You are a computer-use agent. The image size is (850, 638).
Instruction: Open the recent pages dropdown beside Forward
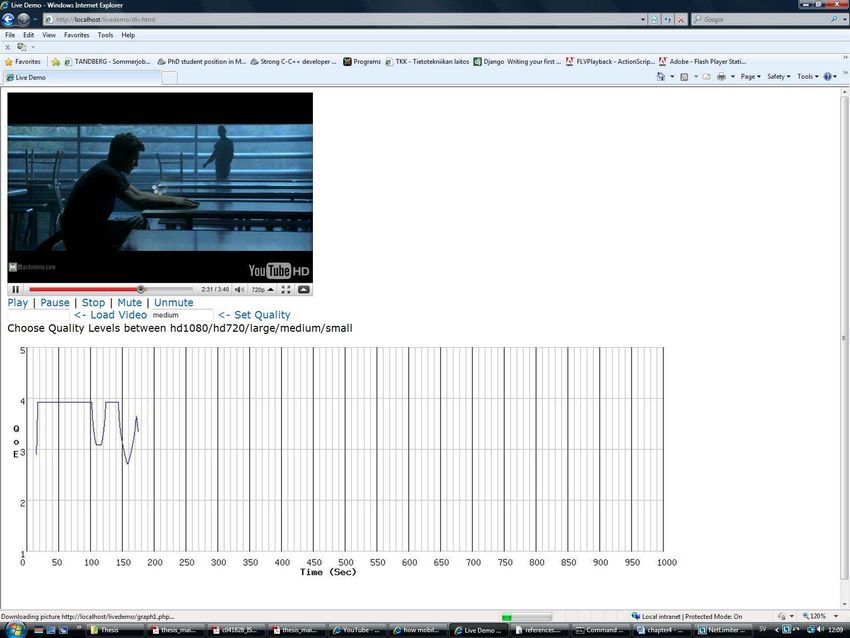click(35, 20)
